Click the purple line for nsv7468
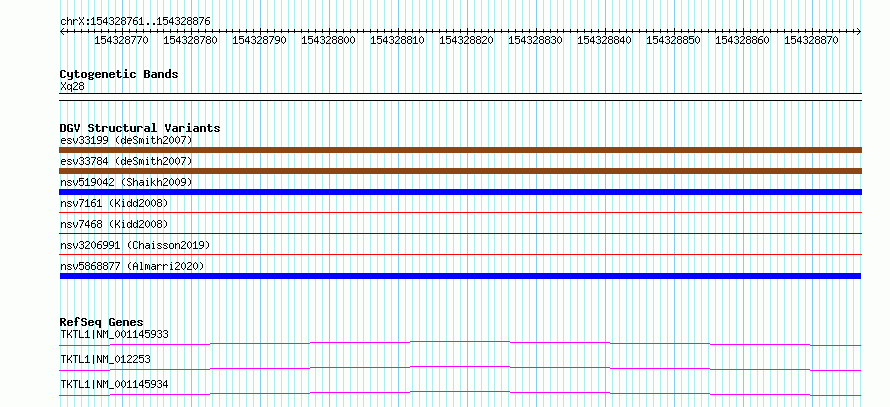Screen dimensions: 890x407 tap(460, 233)
